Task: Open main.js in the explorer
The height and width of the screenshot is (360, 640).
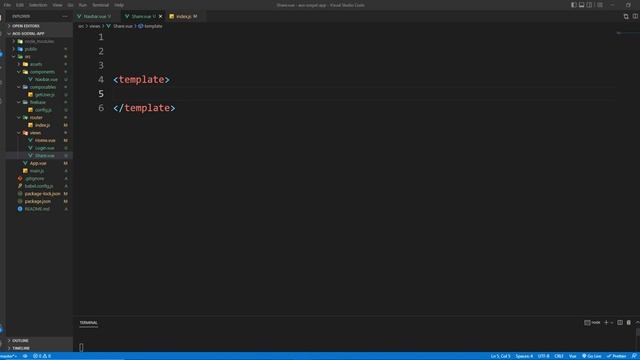Action: [x=39, y=171]
